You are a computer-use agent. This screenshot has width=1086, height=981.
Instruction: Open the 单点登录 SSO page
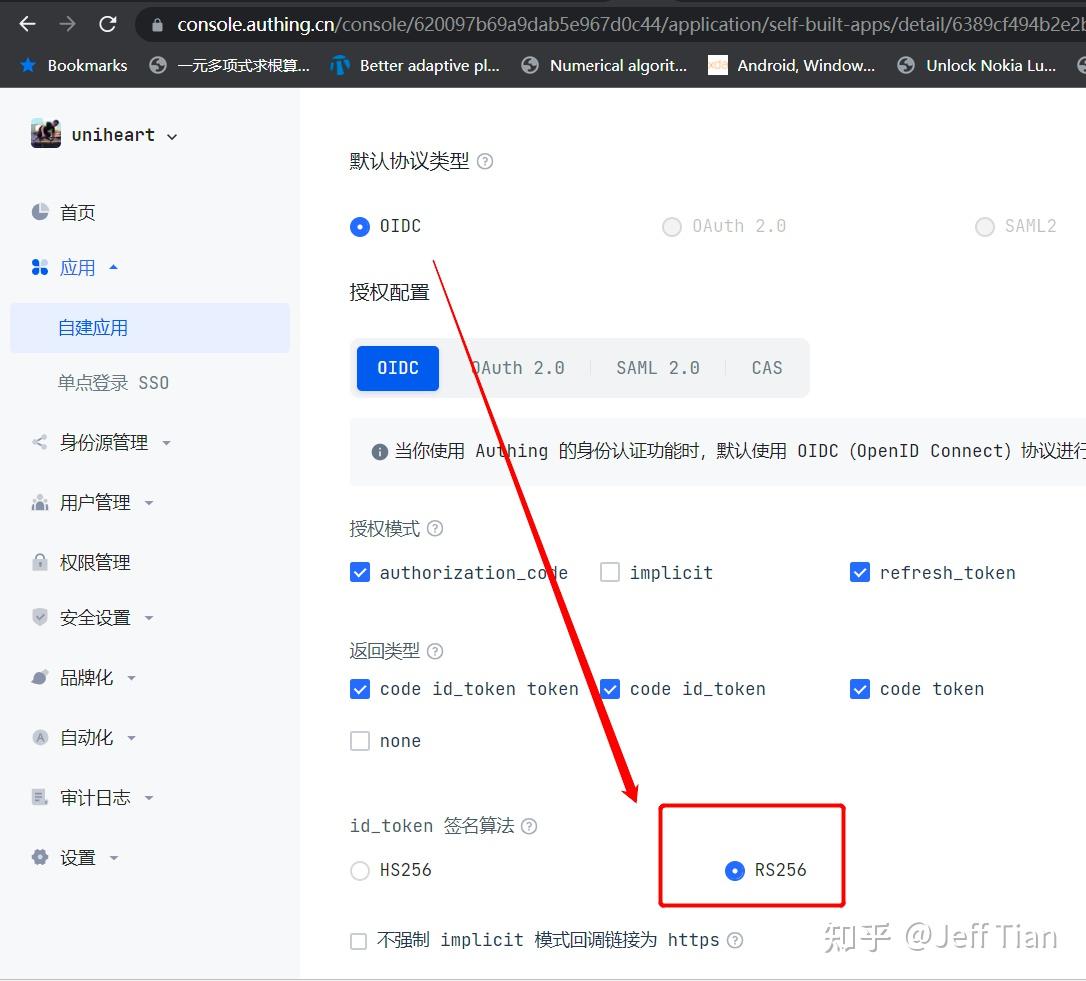[x=116, y=382]
